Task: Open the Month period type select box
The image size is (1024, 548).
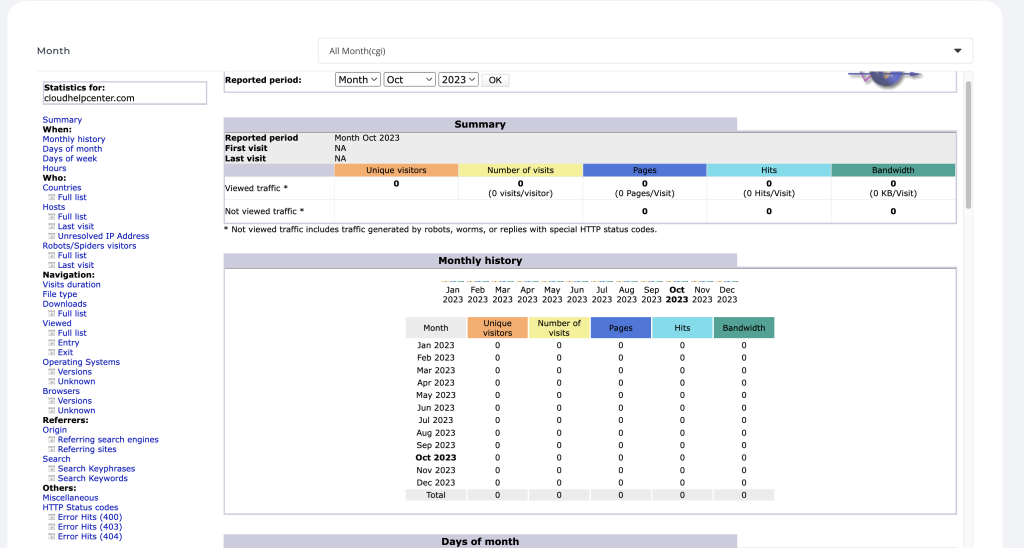Action: tap(357, 80)
